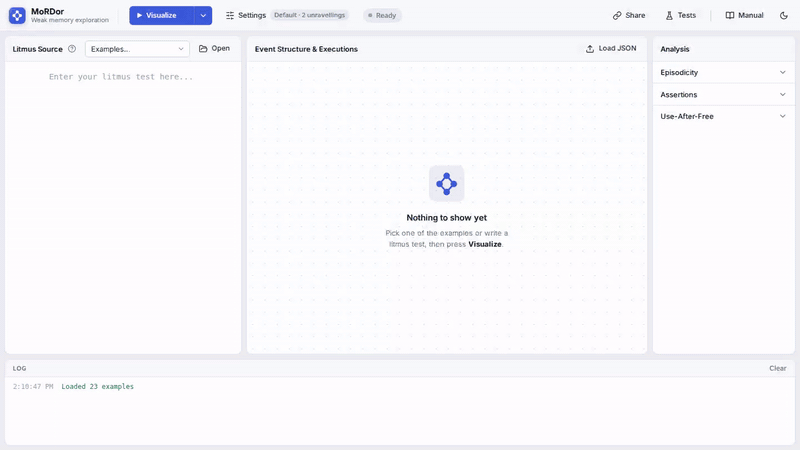
Task: Click the LOG panel label
Action: (19, 368)
